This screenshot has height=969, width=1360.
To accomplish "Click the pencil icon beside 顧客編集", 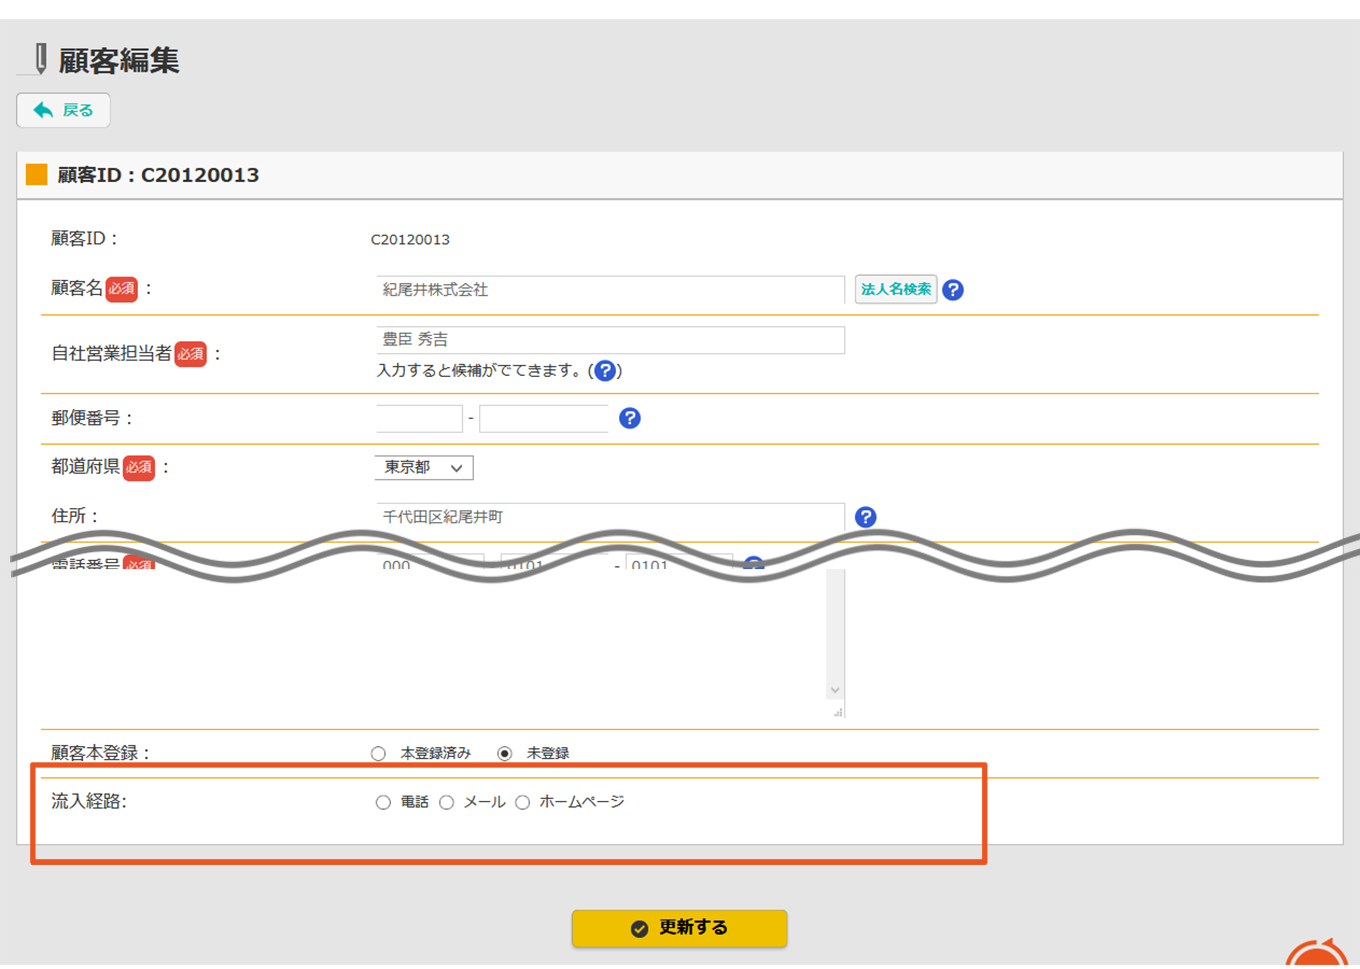I will coord(40,59).
